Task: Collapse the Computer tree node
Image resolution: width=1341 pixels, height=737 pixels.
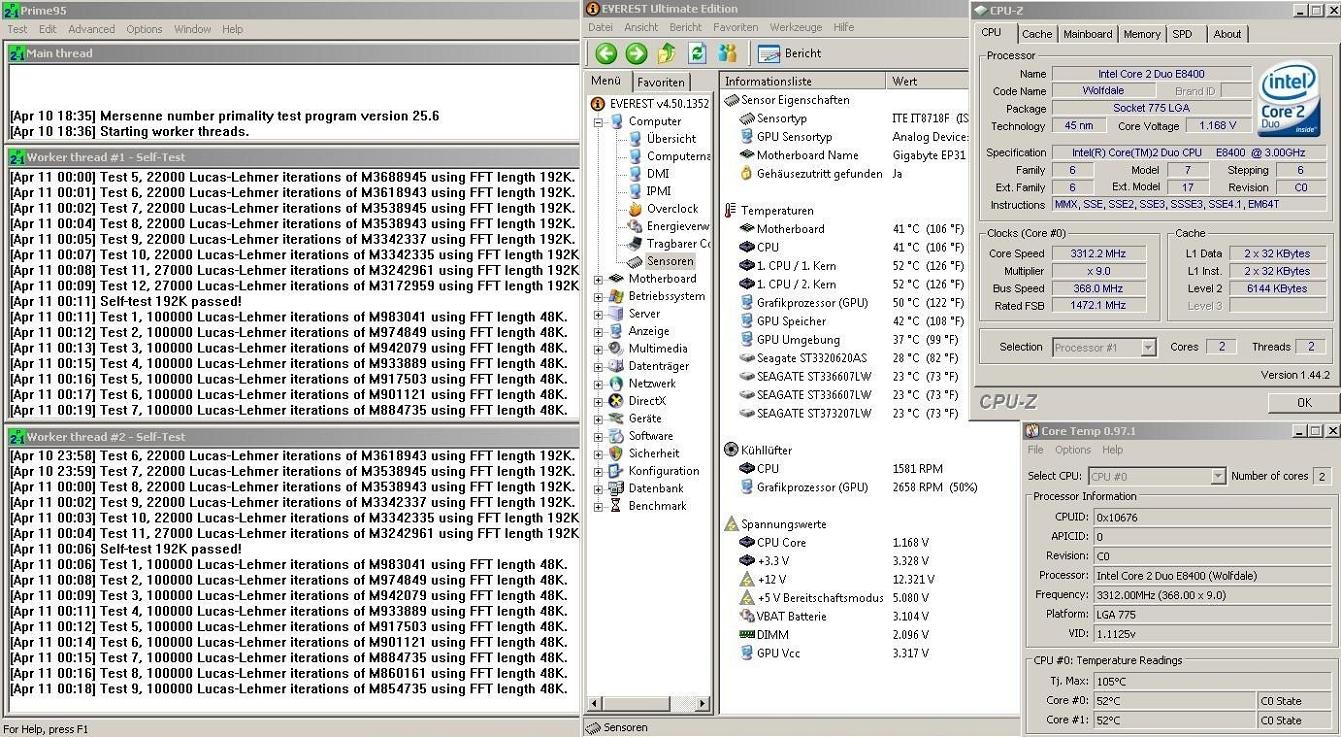Action: [599, 122]
